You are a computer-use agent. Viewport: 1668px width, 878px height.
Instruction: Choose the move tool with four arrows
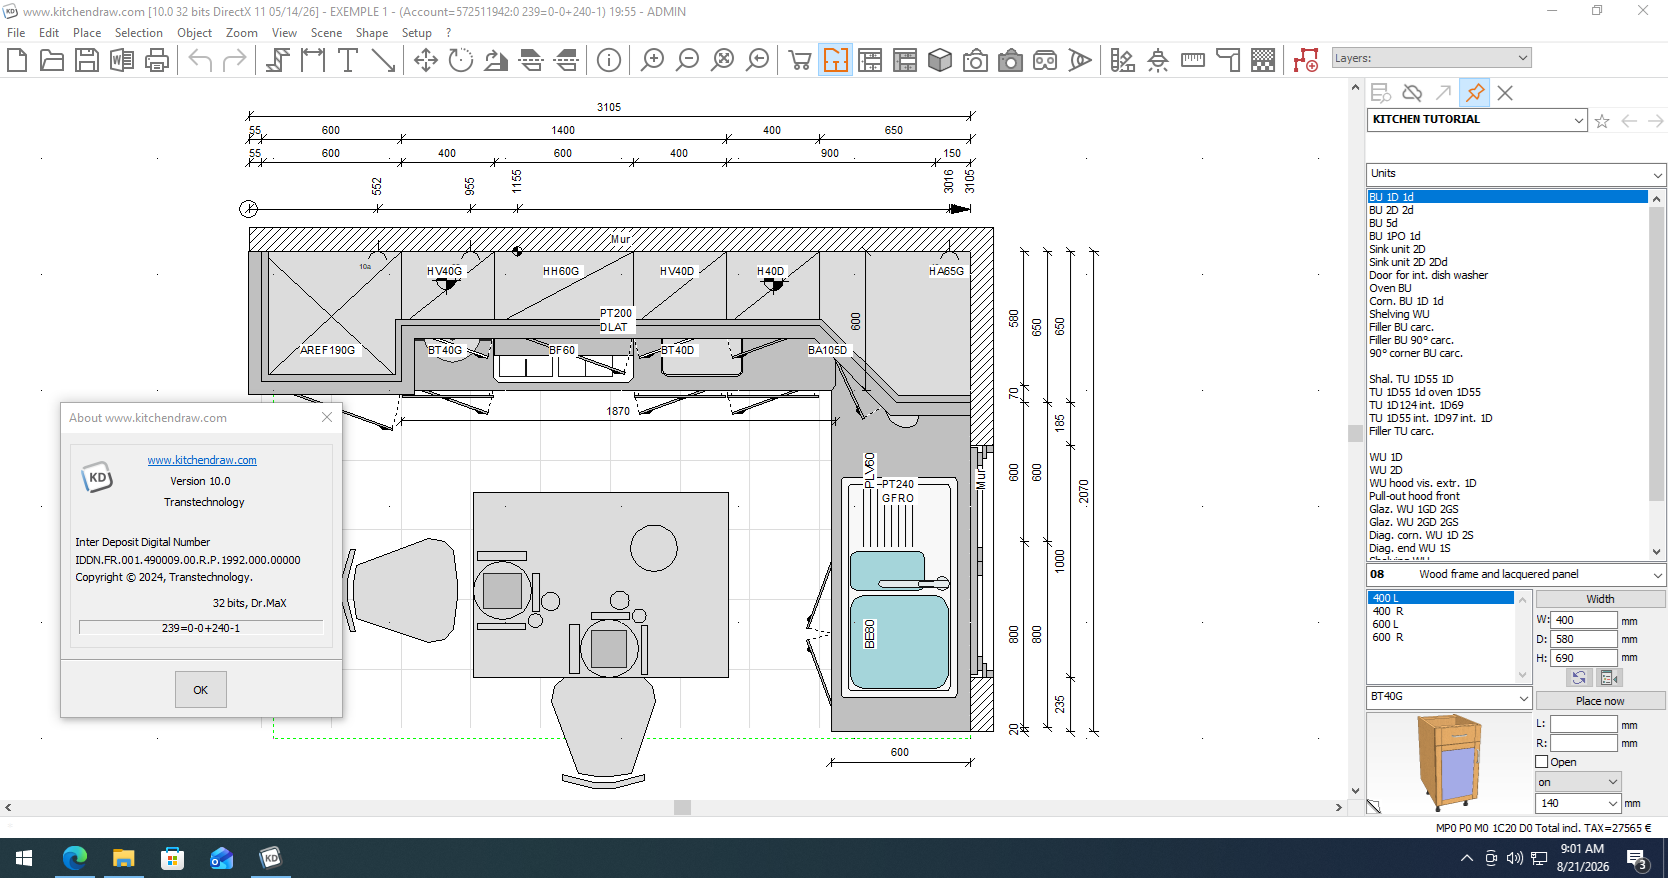pyautogui.click(x=426, y=60)
